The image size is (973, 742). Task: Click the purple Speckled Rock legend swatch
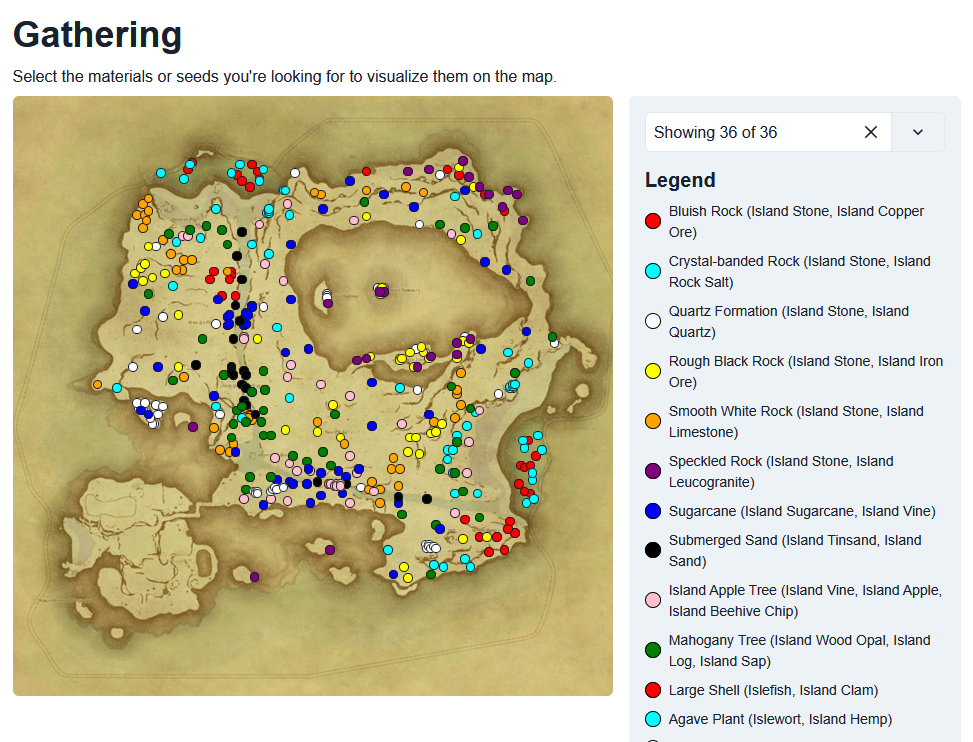pos(653,471)
